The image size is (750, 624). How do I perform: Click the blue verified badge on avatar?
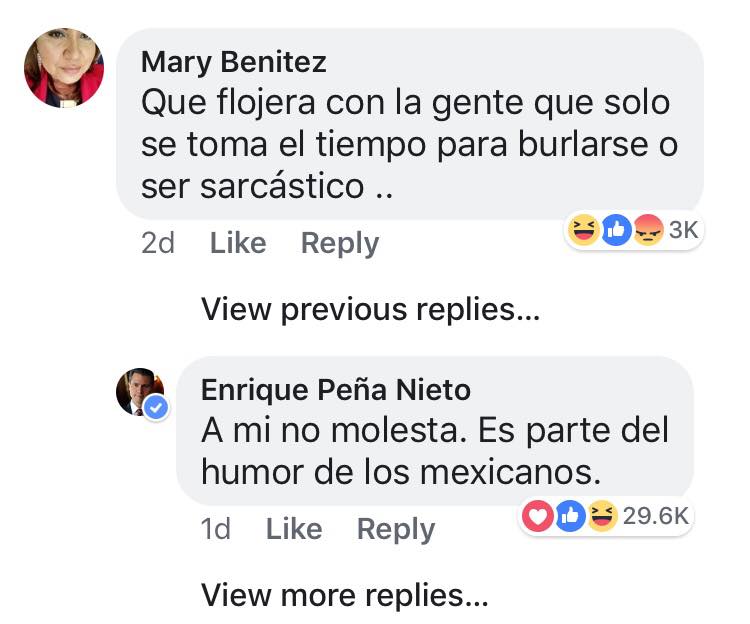155,408
